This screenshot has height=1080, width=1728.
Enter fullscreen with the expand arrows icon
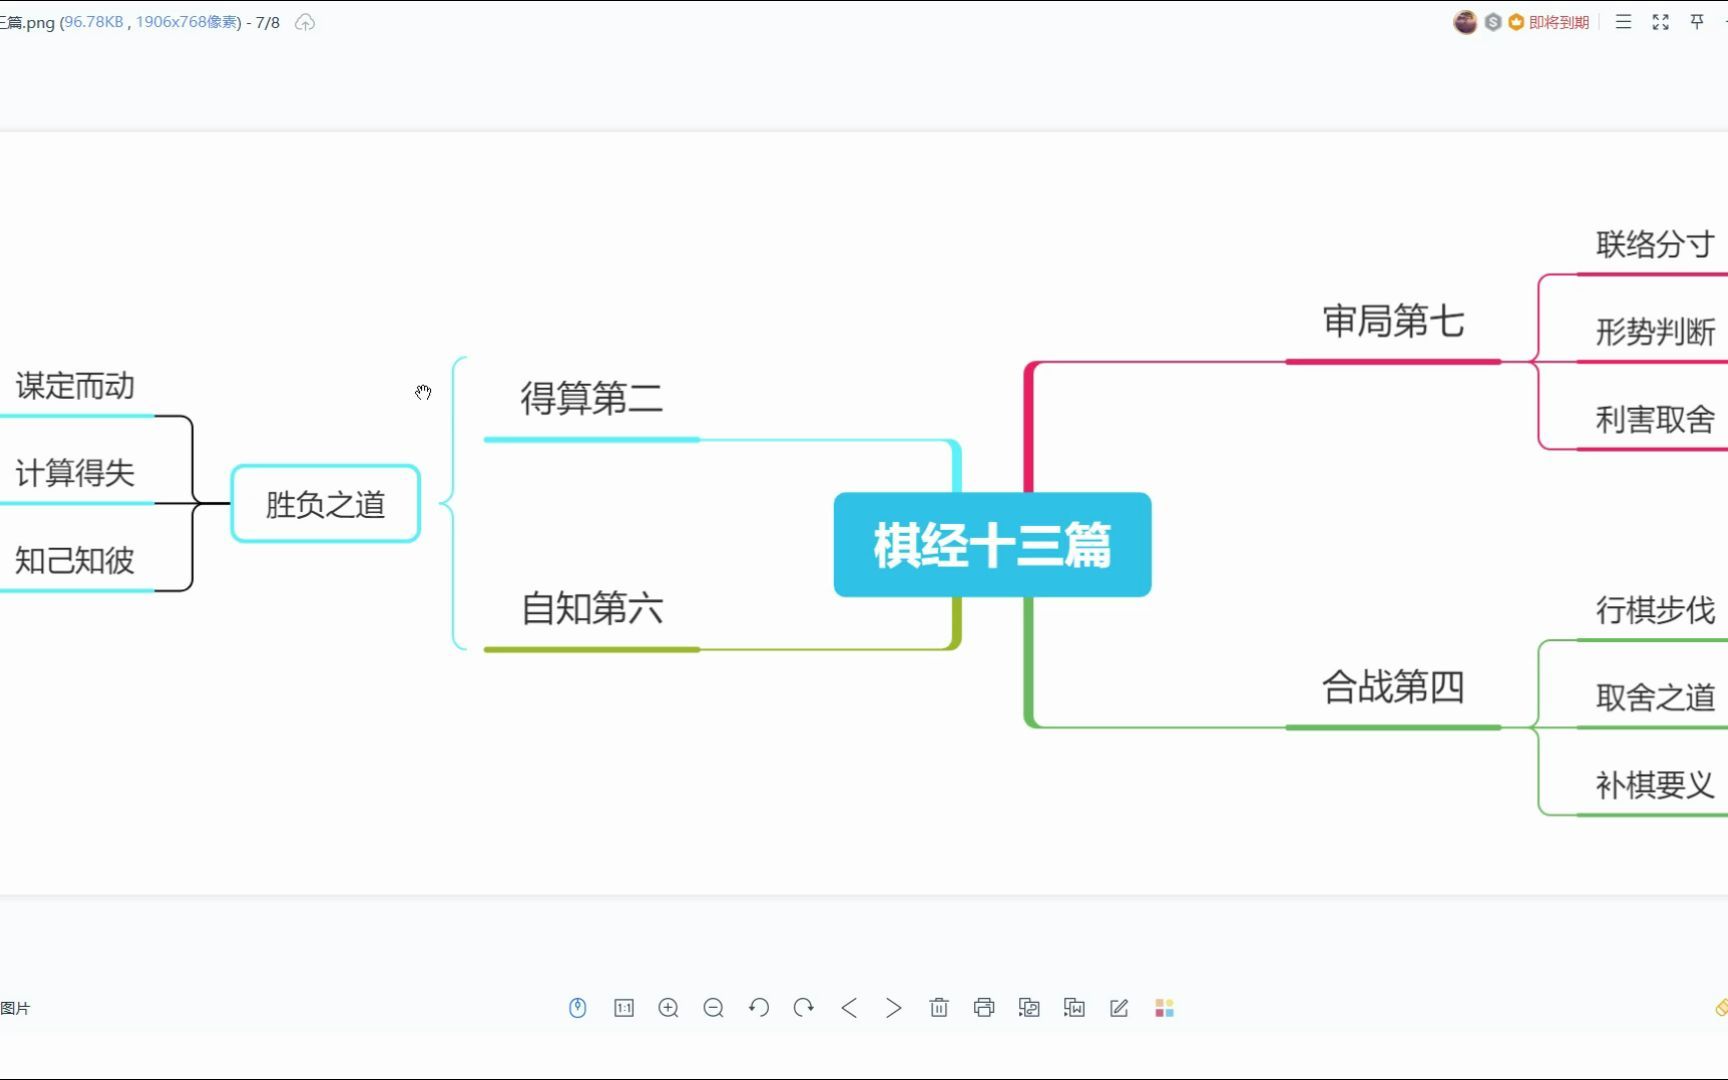(1660, 22)
